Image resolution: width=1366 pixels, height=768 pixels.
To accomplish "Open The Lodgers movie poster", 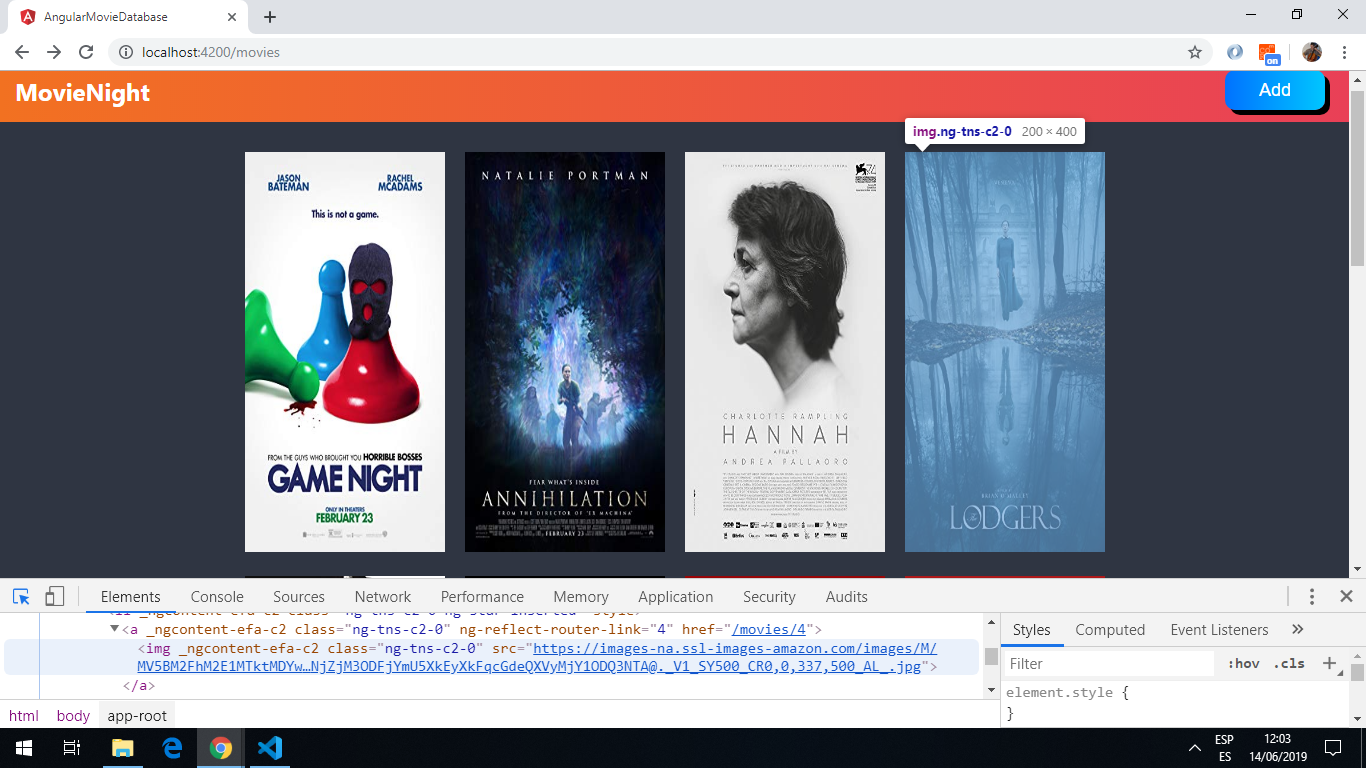I will [x=1005, y=352].
